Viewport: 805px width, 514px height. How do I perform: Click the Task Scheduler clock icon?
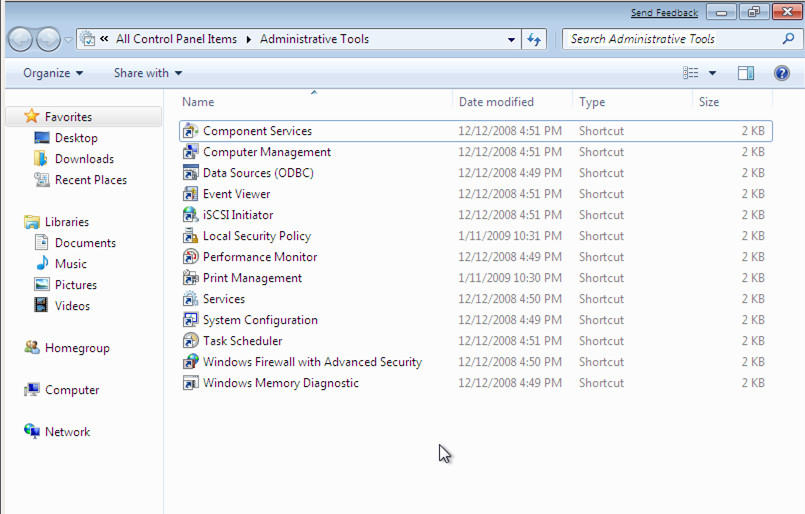pyautogui.click(x=190, y=341)
